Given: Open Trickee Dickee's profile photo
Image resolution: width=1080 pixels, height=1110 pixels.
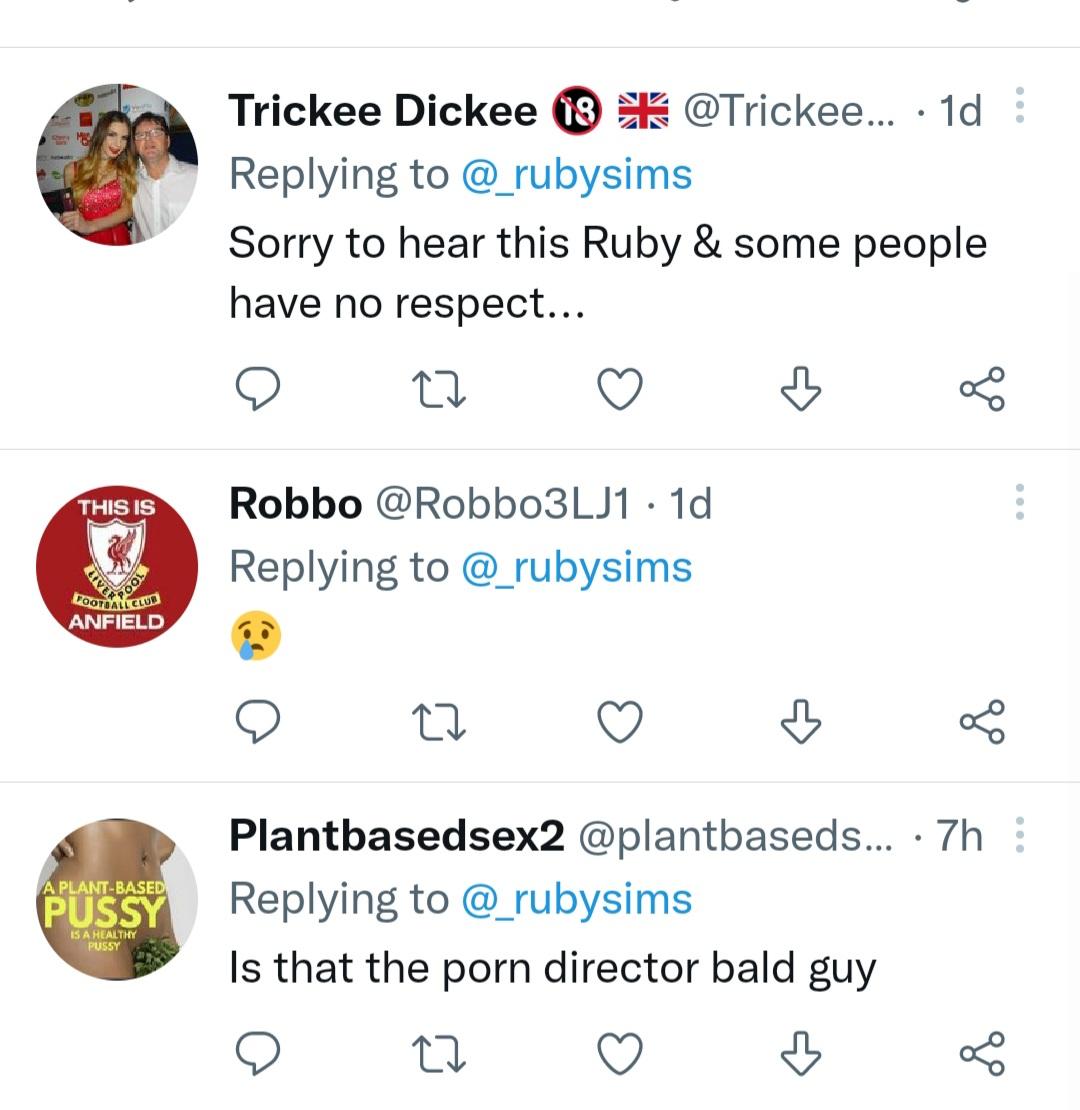Looking at the screenshot, I should (116, 165).
